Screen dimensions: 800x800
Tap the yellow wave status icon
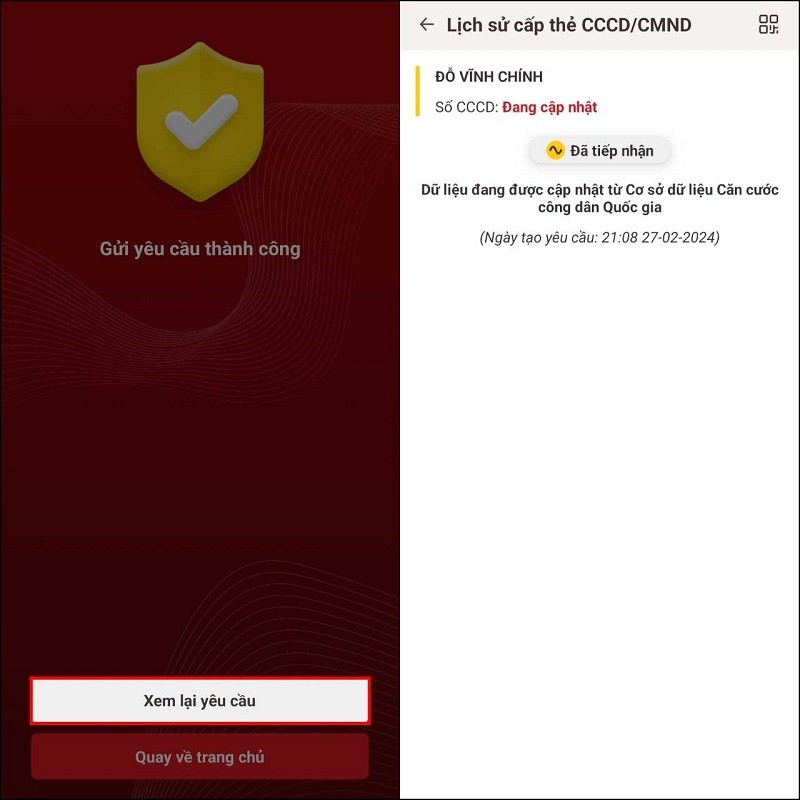(x=555, y=151)
